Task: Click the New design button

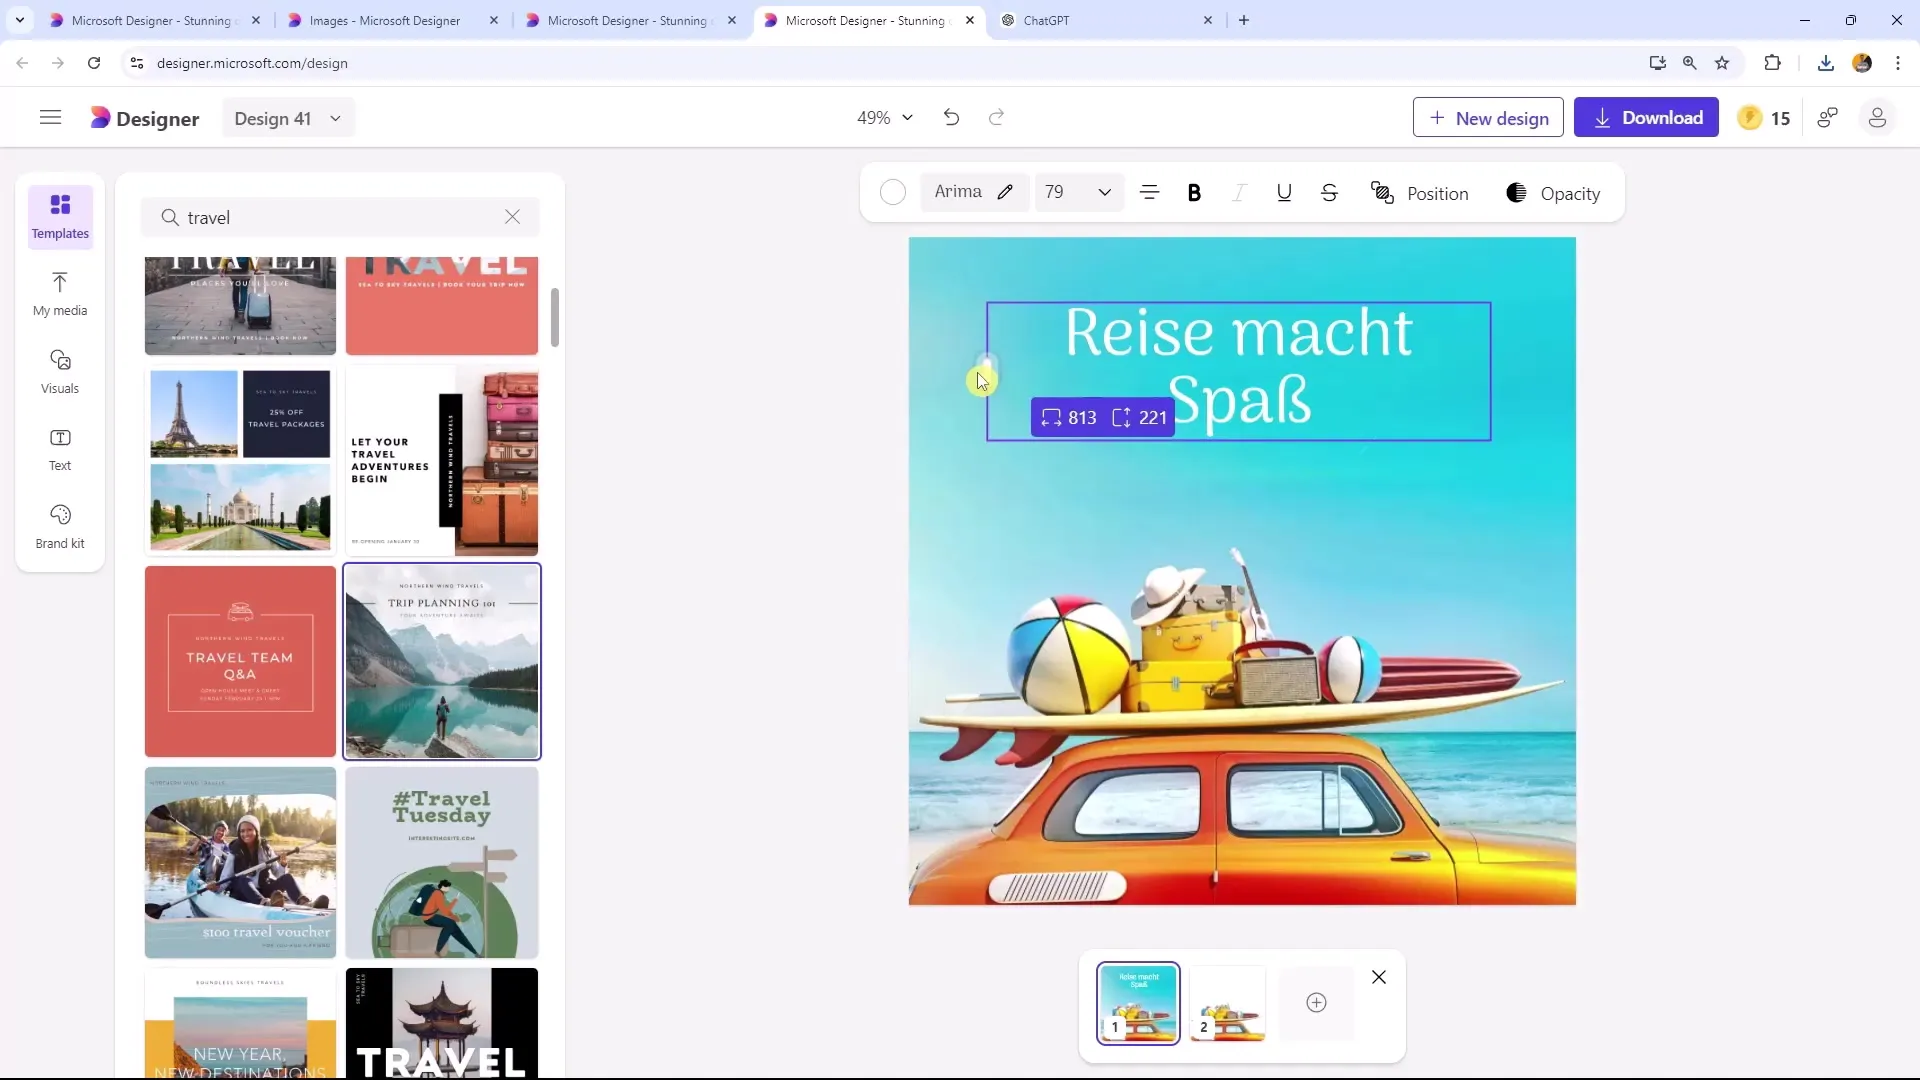Action: [x=1490, y=117]
